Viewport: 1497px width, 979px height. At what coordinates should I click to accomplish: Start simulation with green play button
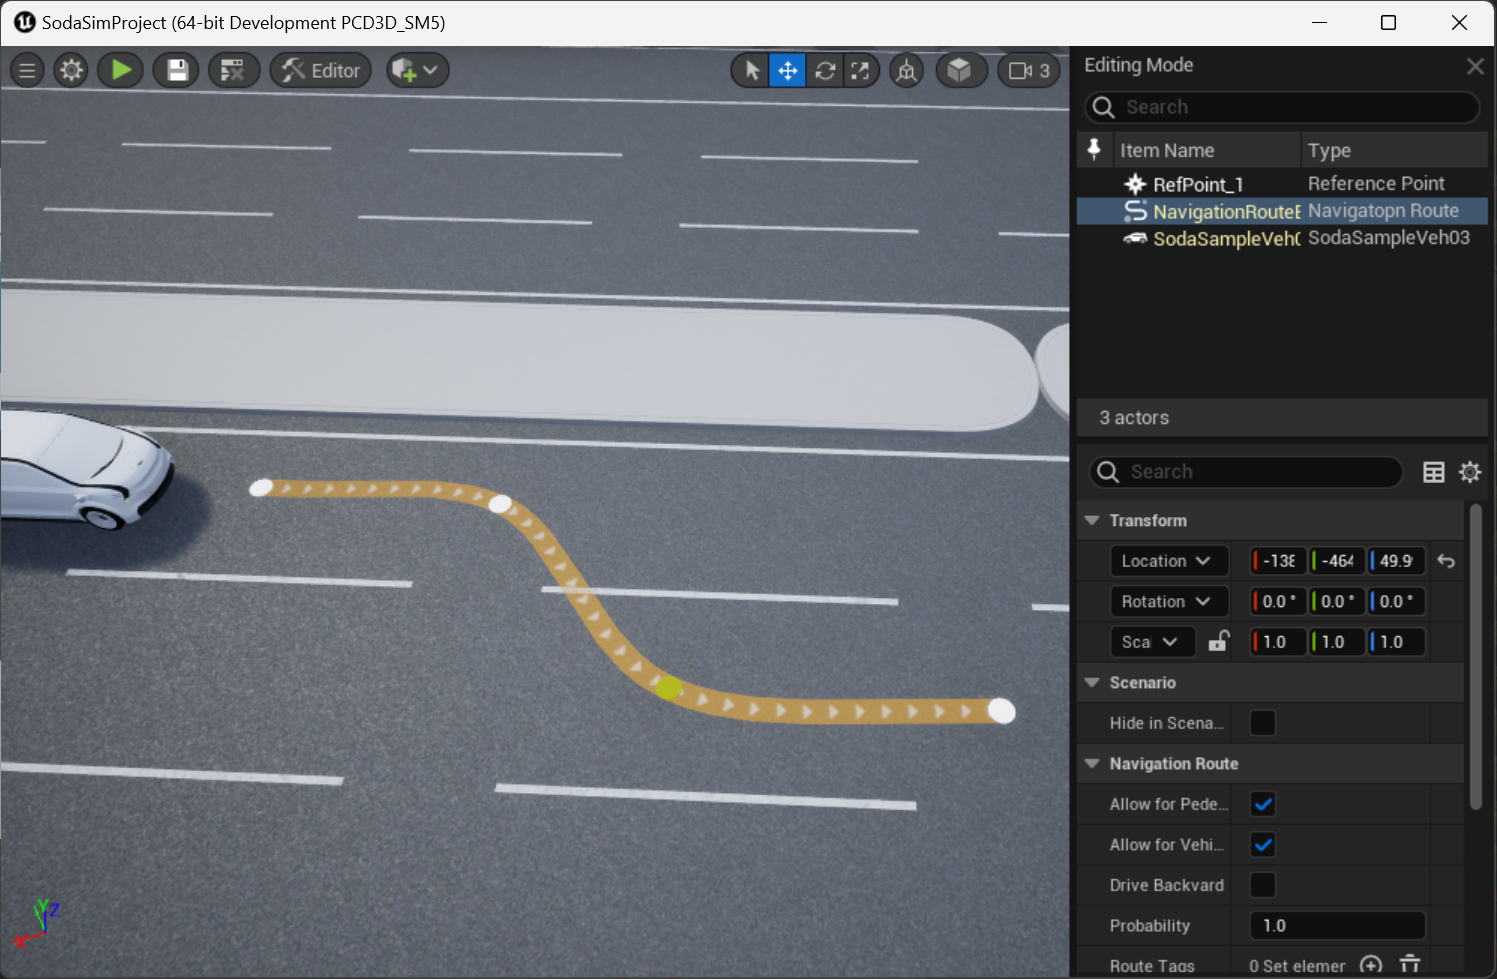(x=121, y=71)
